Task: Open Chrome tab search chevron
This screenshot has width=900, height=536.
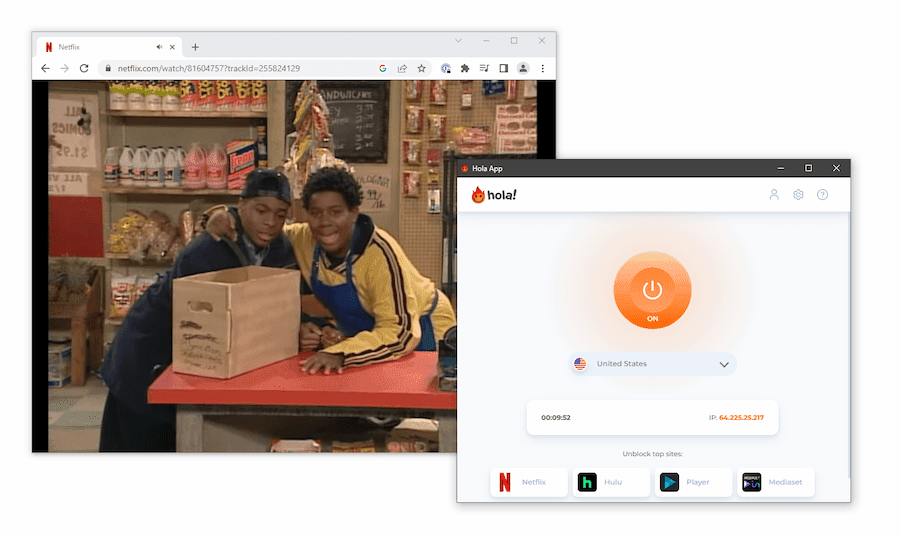Action: pos(458,41)
